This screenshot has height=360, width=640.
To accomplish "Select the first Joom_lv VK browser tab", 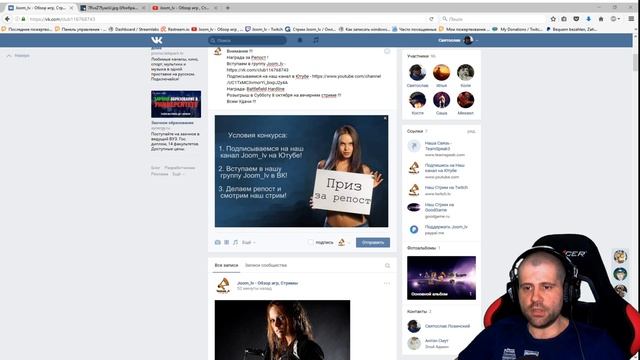I will [x=40, y=8].
